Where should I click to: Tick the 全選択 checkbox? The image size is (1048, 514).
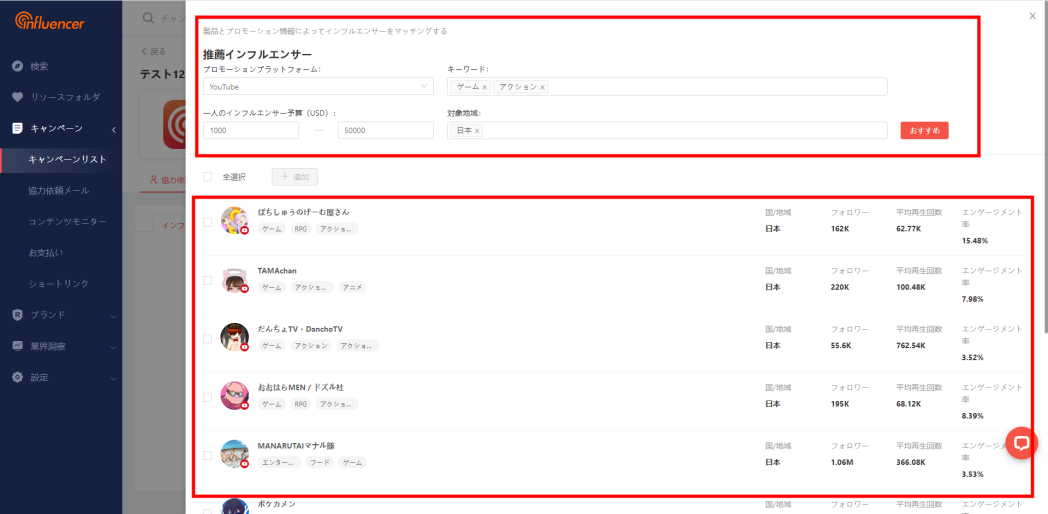(207, 176)
